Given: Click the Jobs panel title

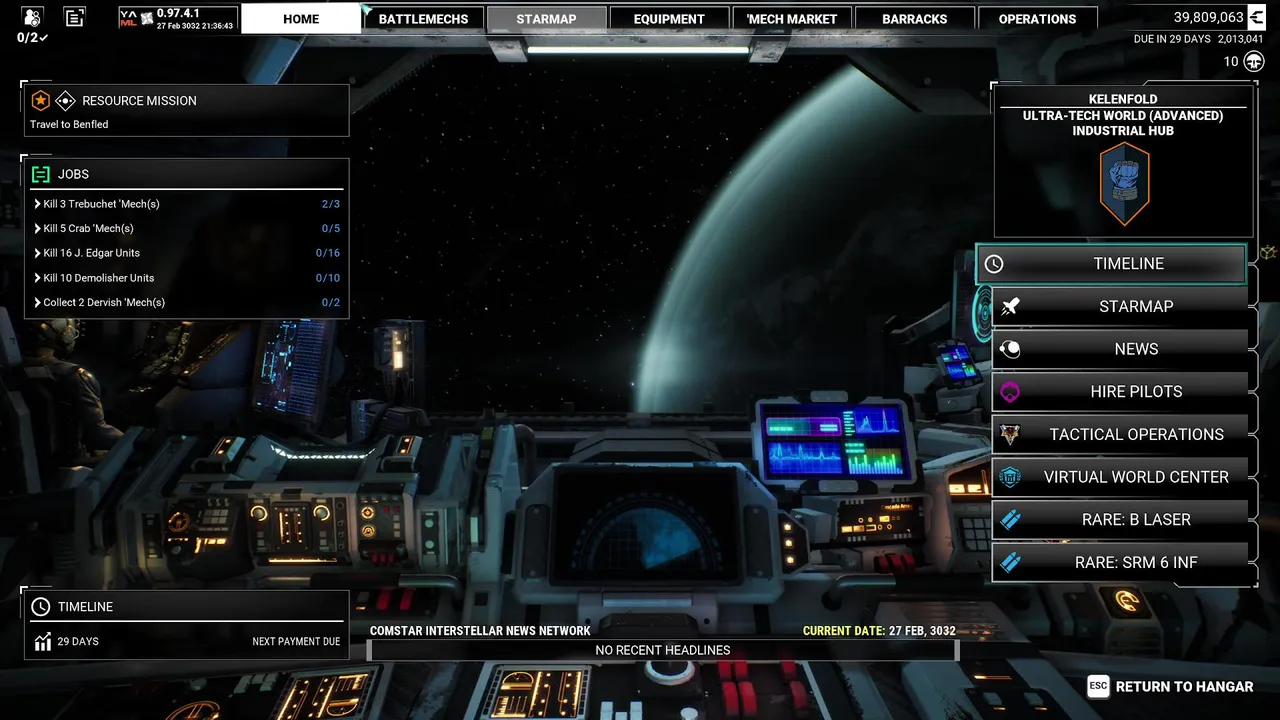Looking at the screenshot, I should tap(73, 174).
